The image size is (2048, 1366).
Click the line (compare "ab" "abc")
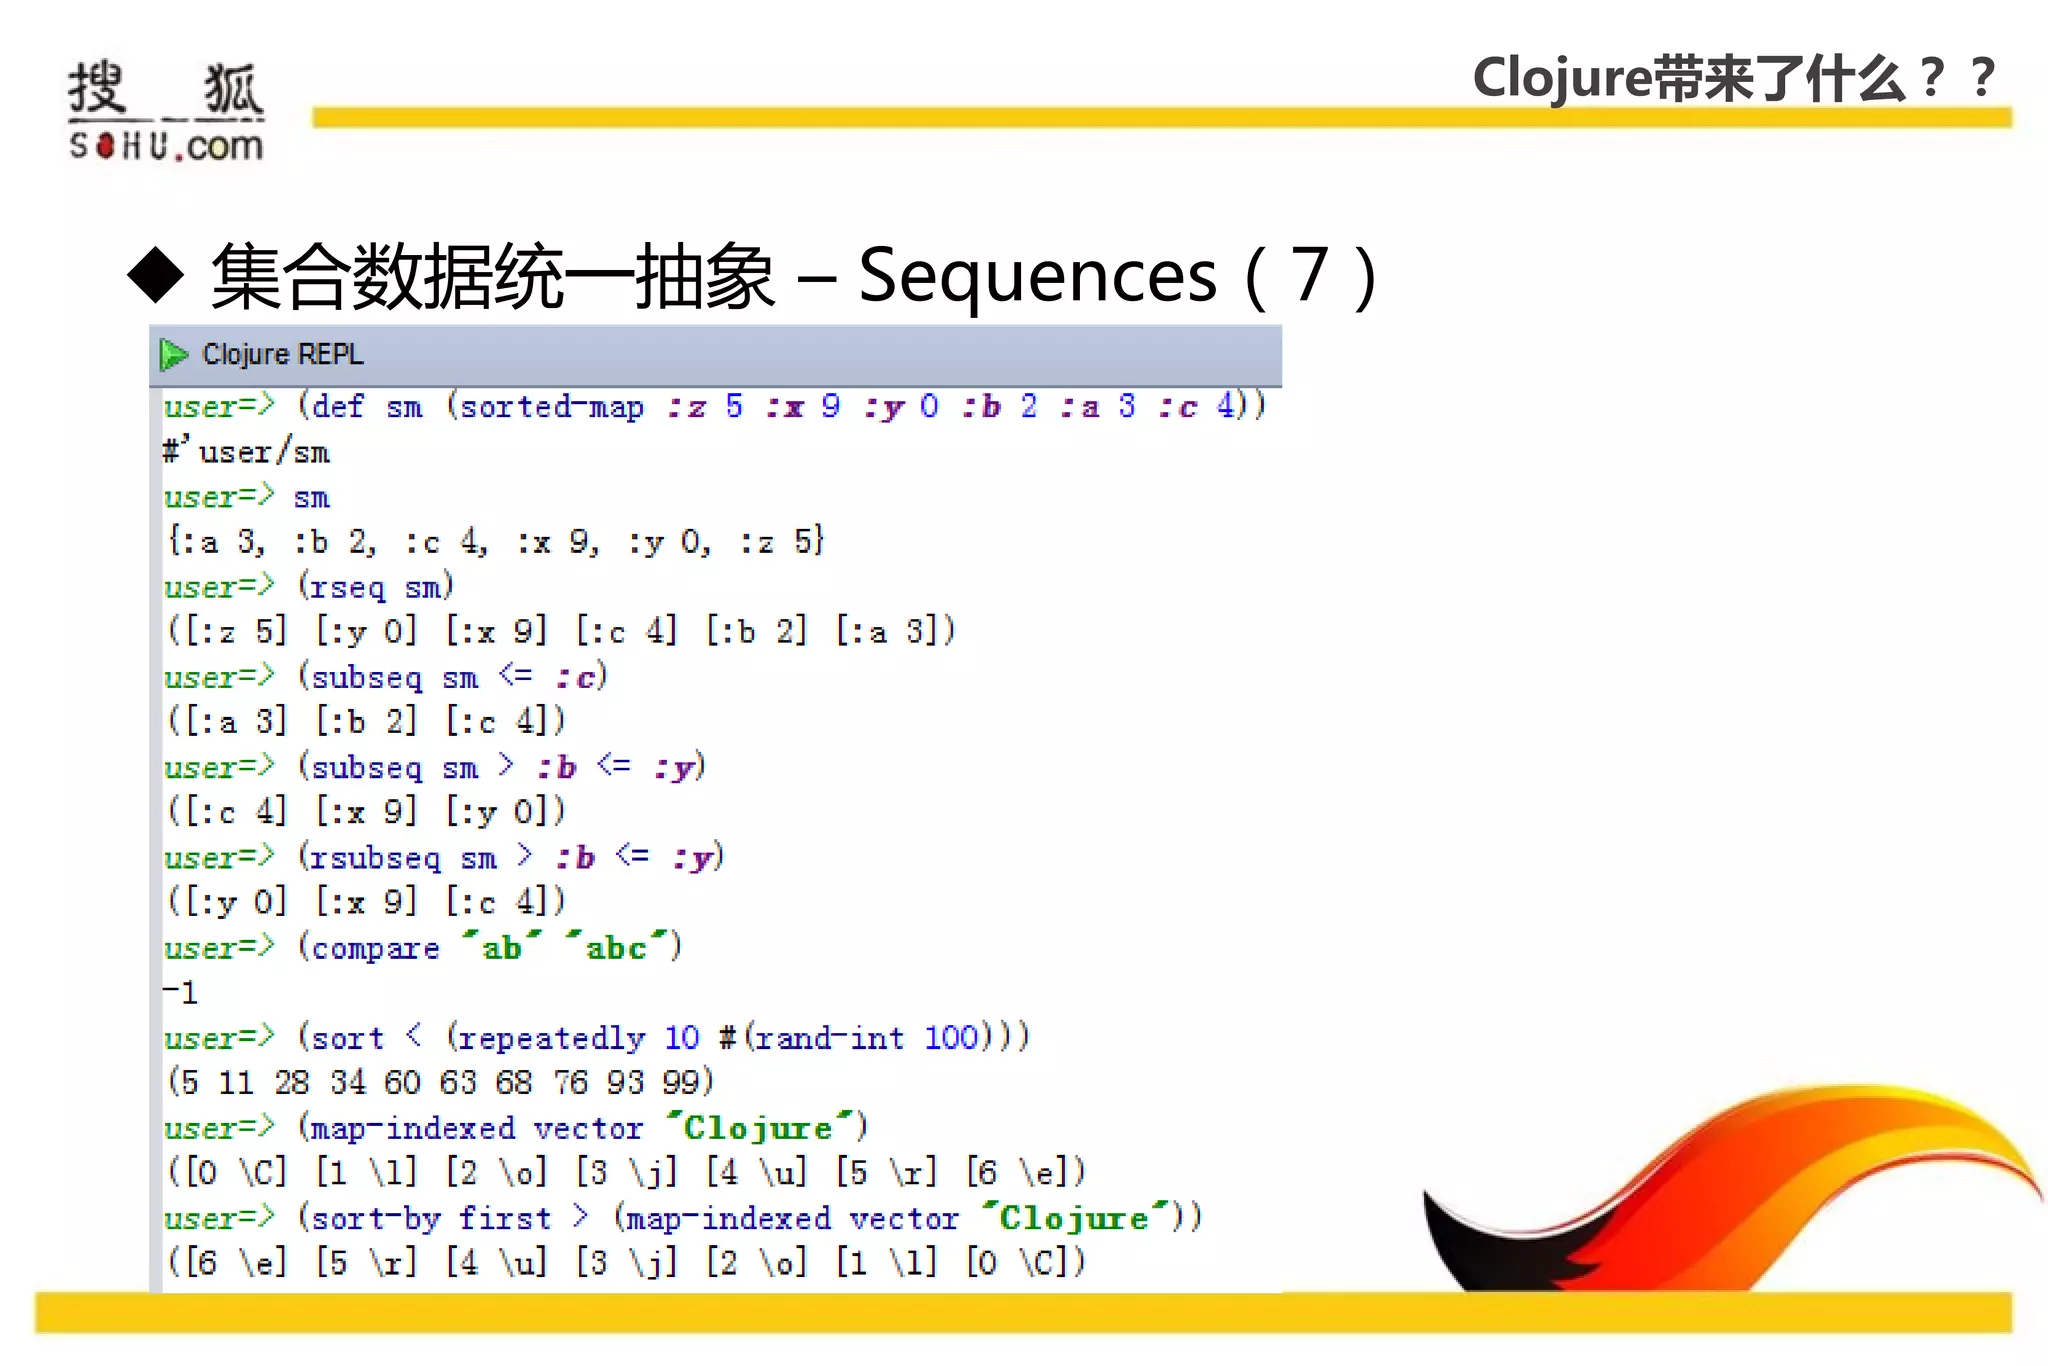point(423,947)
